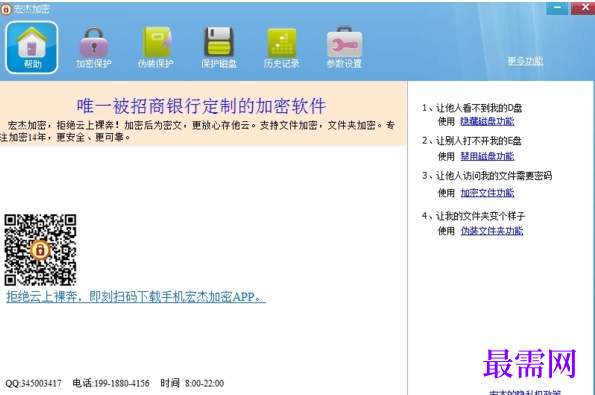Open the 伪装保护 notebook icon
This screenshot has width=595, height=395.
coord(156,47)
